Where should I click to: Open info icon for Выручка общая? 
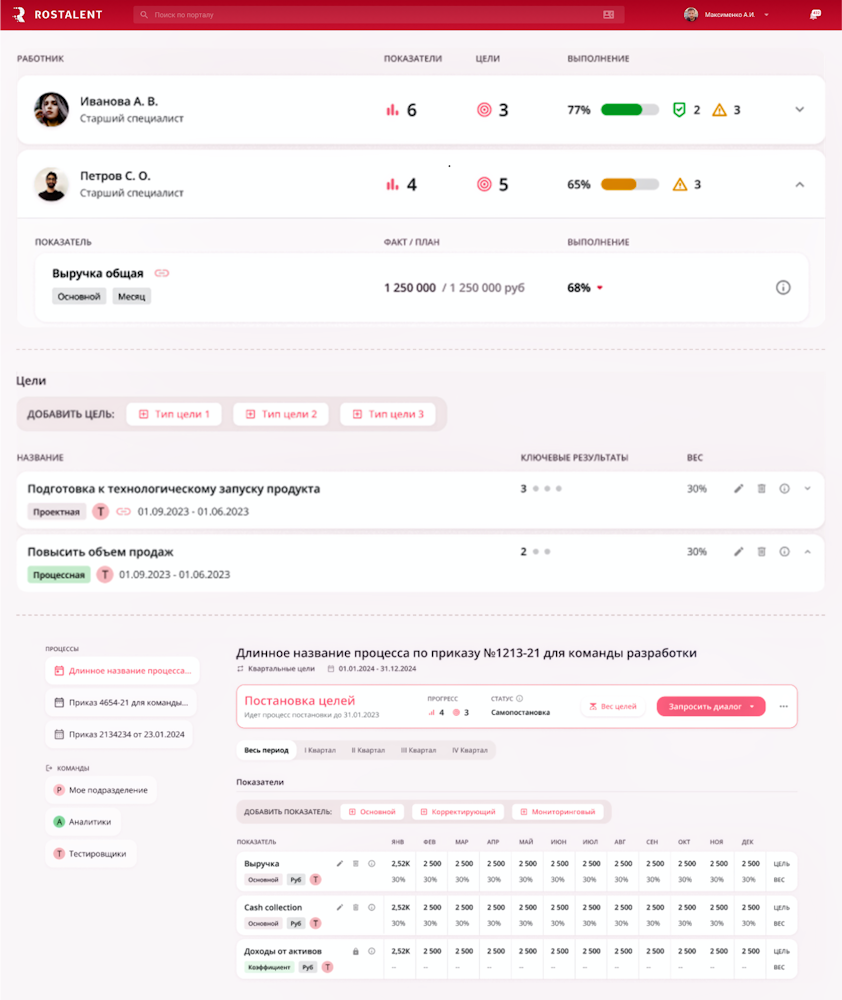point(783,288)
